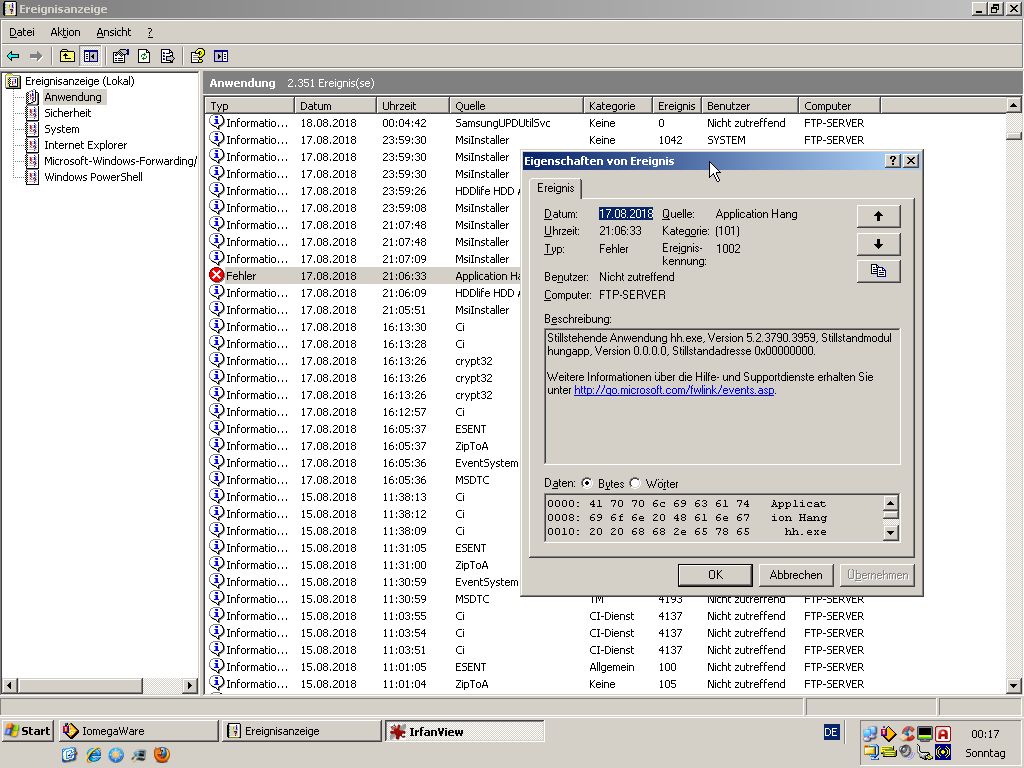Click the up-one-level folder icon

click(67, 56)
